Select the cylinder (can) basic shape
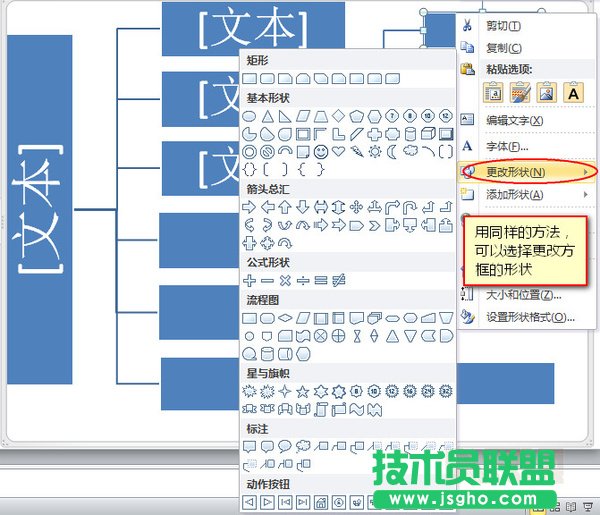This screenshot has height=515, width=600. [410, 134]
